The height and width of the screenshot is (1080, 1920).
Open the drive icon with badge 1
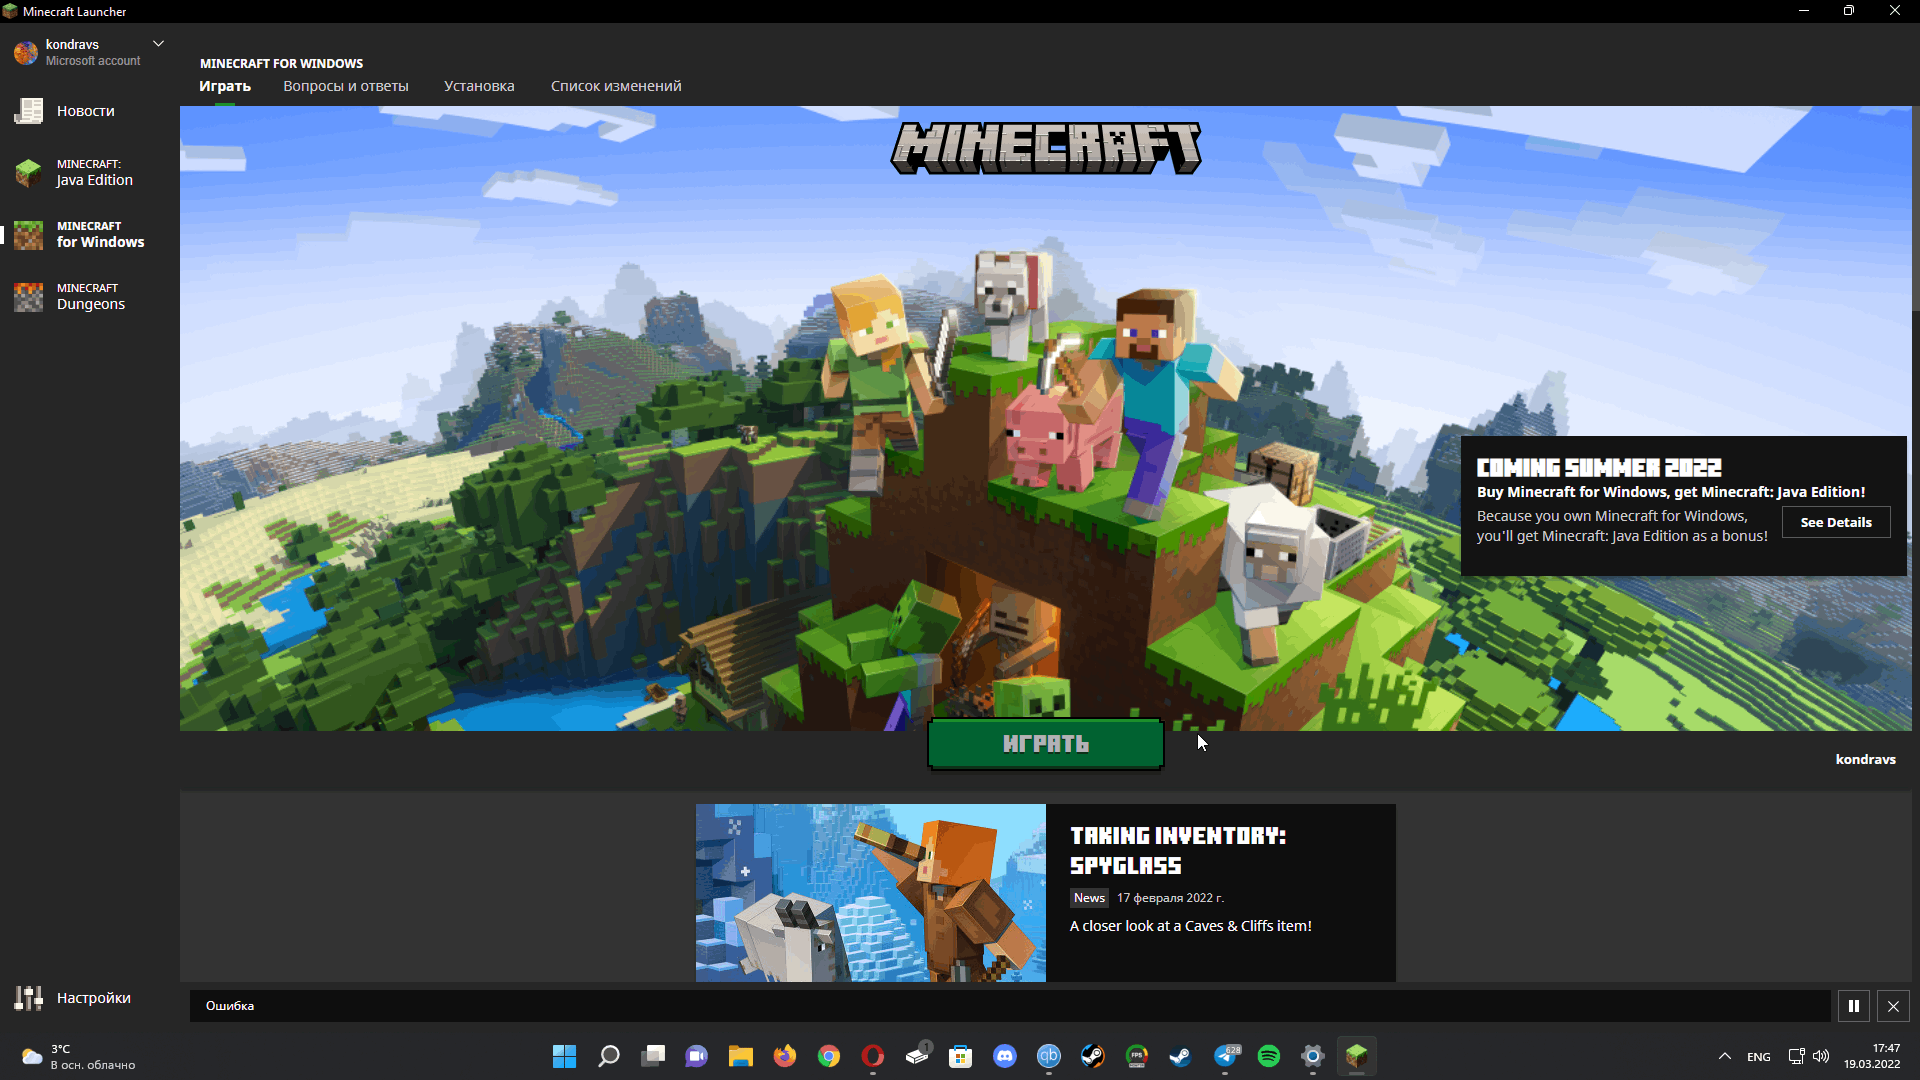coord(917,1056)
